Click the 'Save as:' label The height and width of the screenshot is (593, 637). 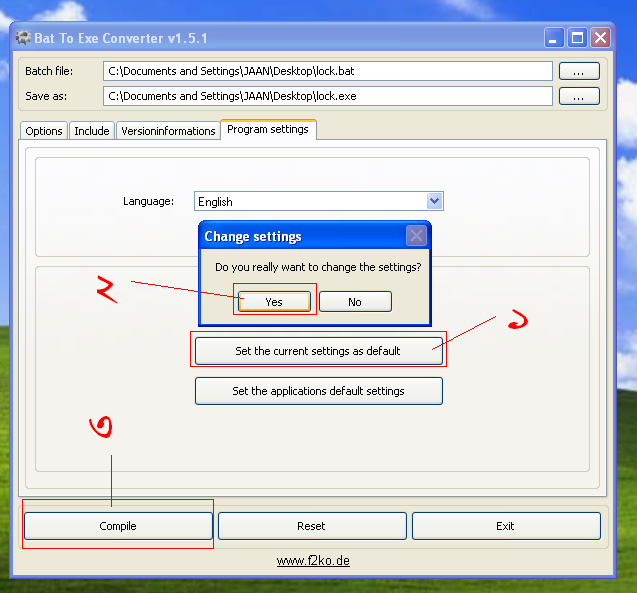click(46, 96)
